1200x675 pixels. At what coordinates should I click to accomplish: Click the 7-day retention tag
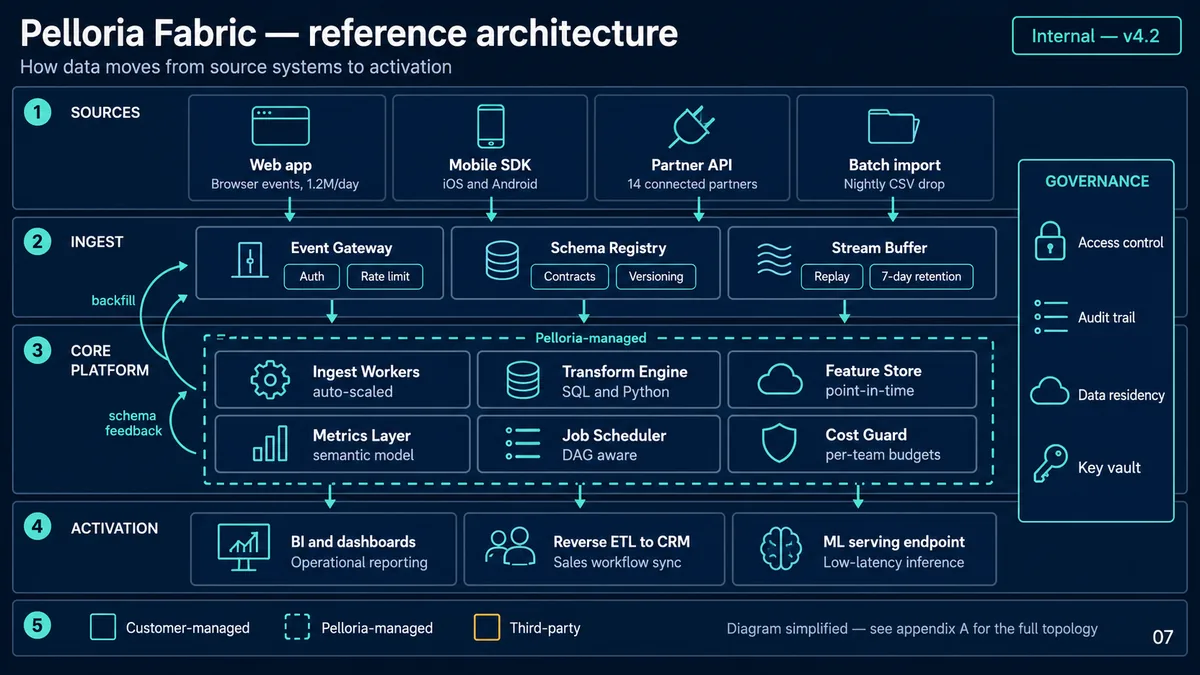[x=921, y=277]
